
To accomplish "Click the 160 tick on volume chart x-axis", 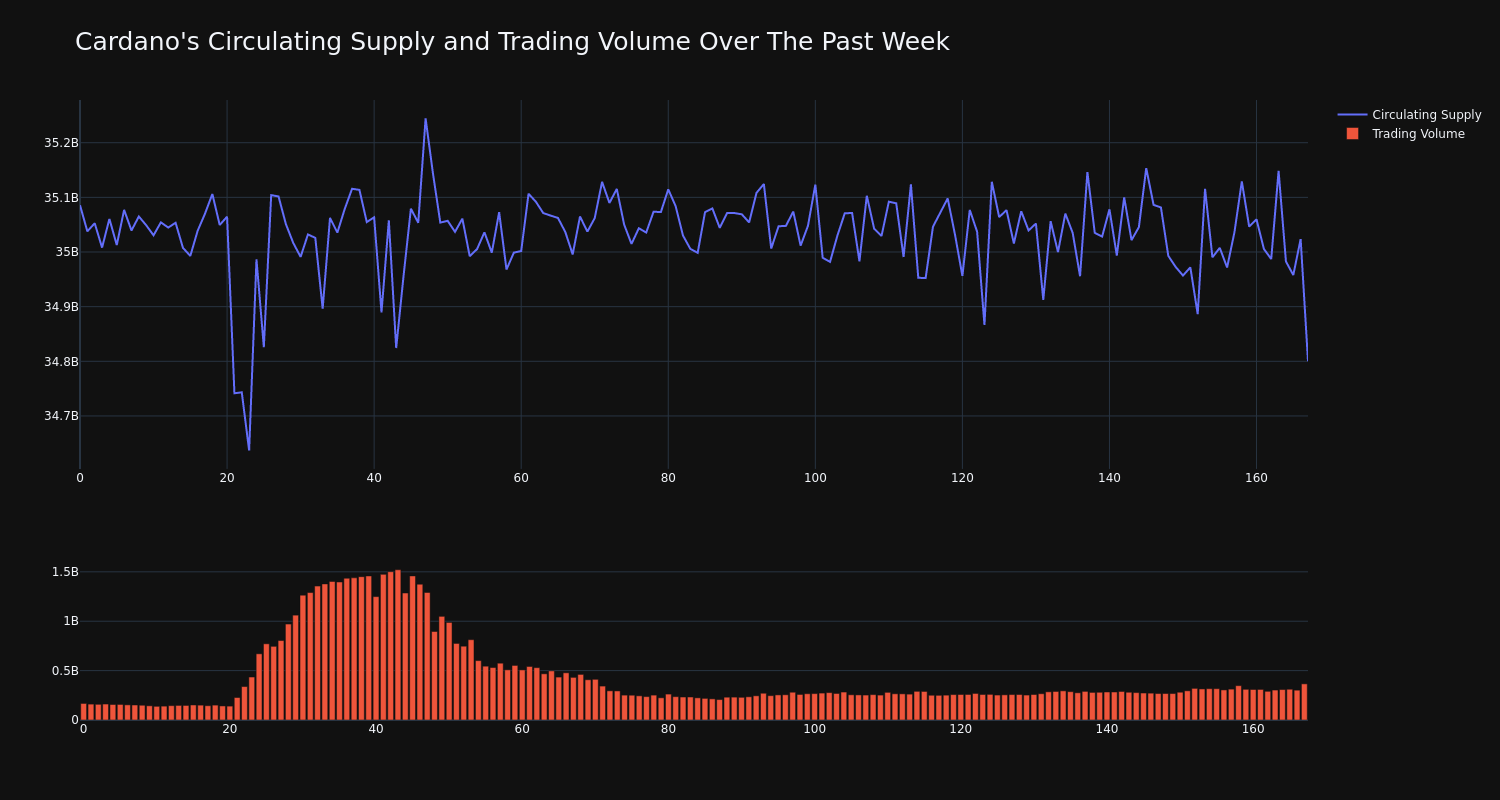I will (1253, 729).
